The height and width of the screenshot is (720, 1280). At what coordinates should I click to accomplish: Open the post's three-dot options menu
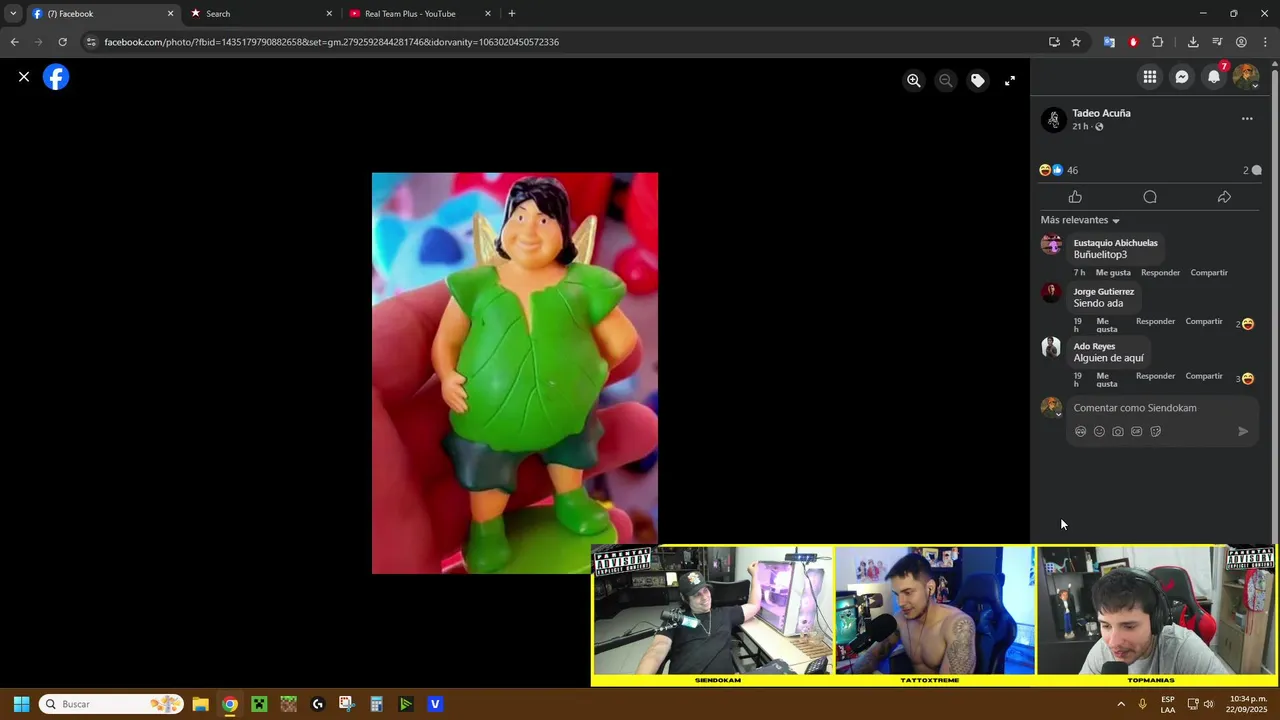click(1247, 119)
